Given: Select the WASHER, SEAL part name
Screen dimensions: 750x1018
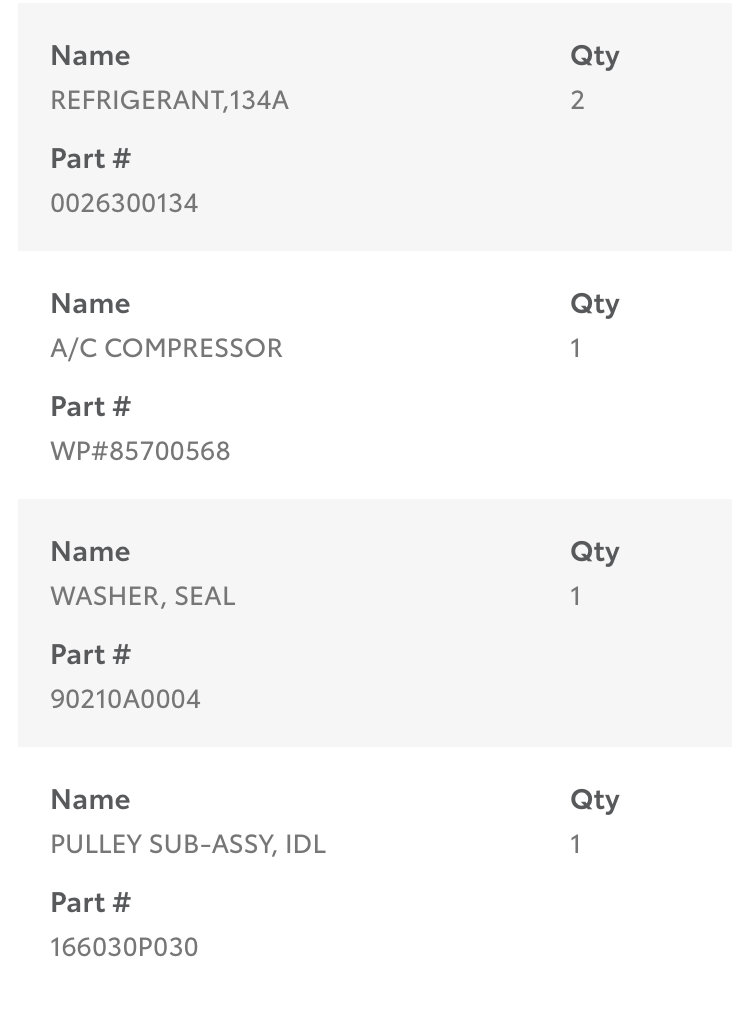Looking at the screenshot, I should click(x=143, y=596).
